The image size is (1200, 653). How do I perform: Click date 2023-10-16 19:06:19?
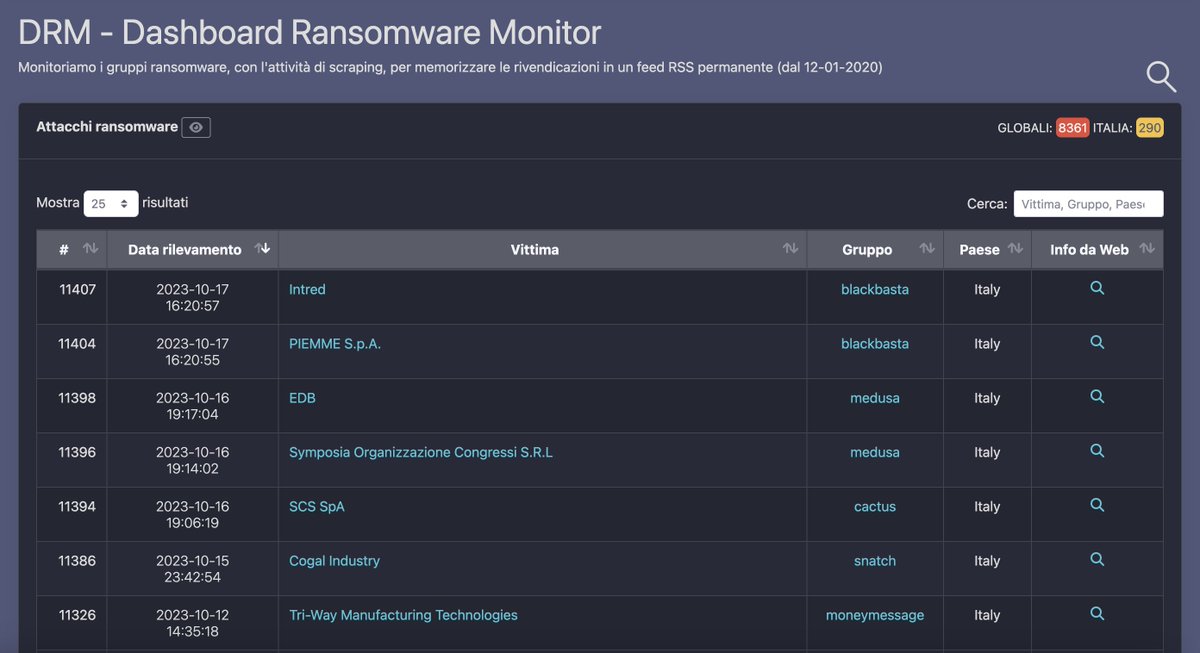tap(193, 514)
